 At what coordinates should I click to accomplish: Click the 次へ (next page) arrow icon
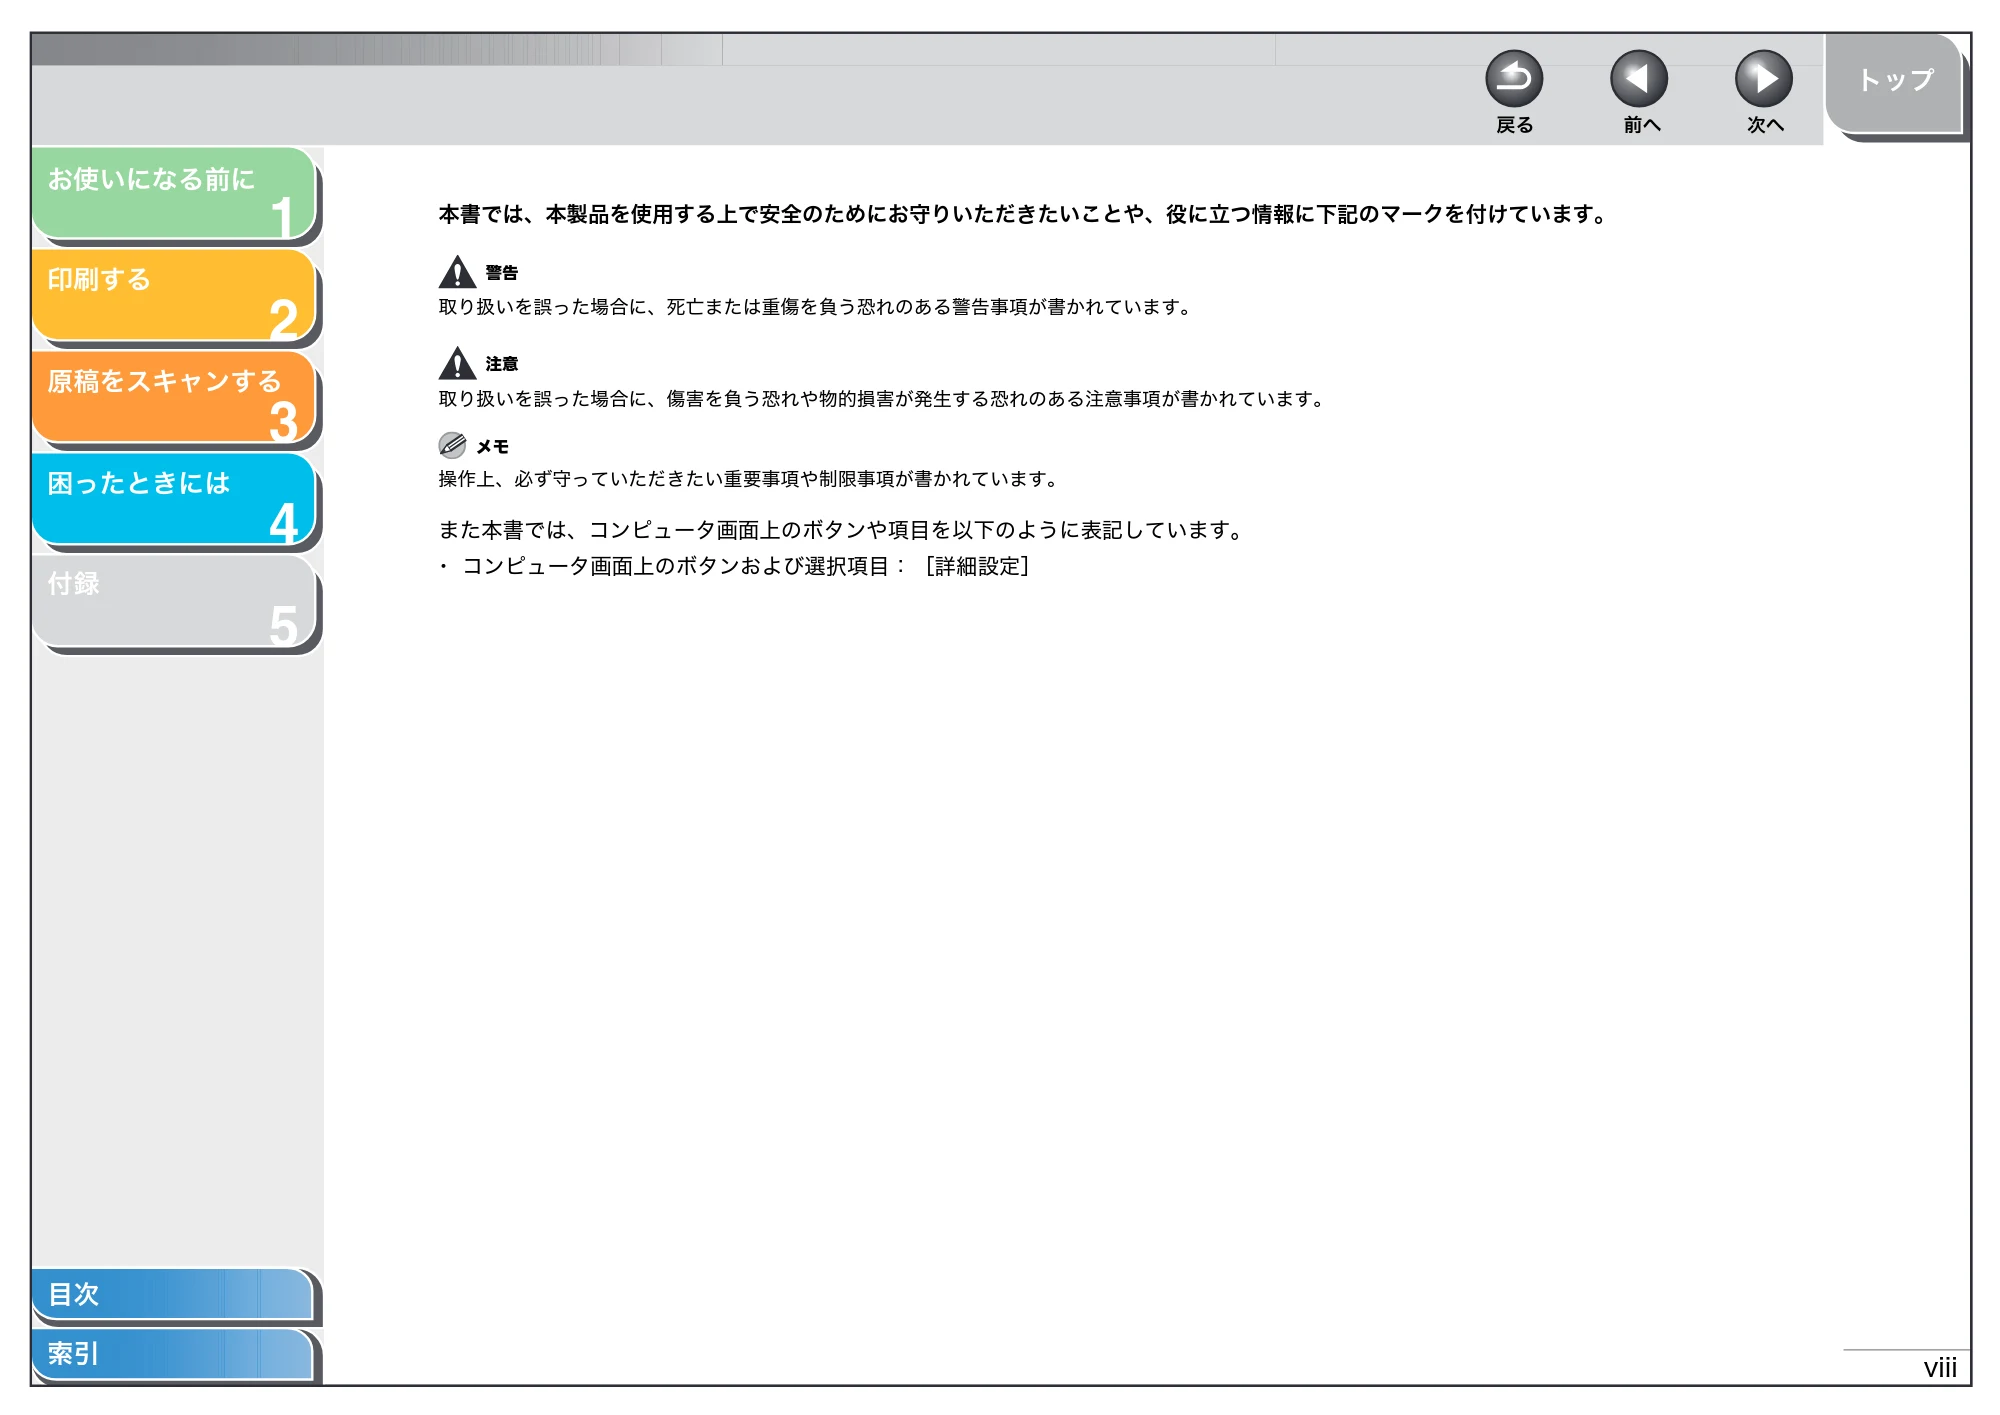tap(1764, 79)
